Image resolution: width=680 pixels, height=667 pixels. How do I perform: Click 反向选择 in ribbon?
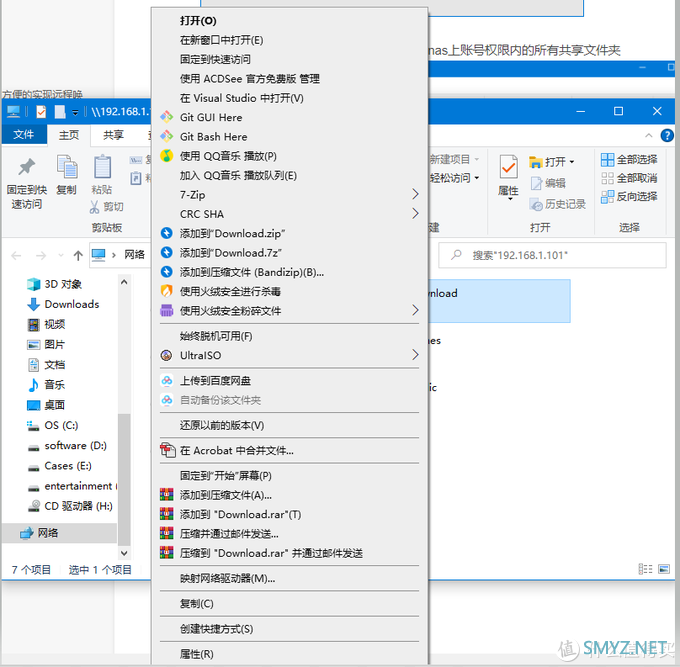pyautogui.click(x=629, y=196)
